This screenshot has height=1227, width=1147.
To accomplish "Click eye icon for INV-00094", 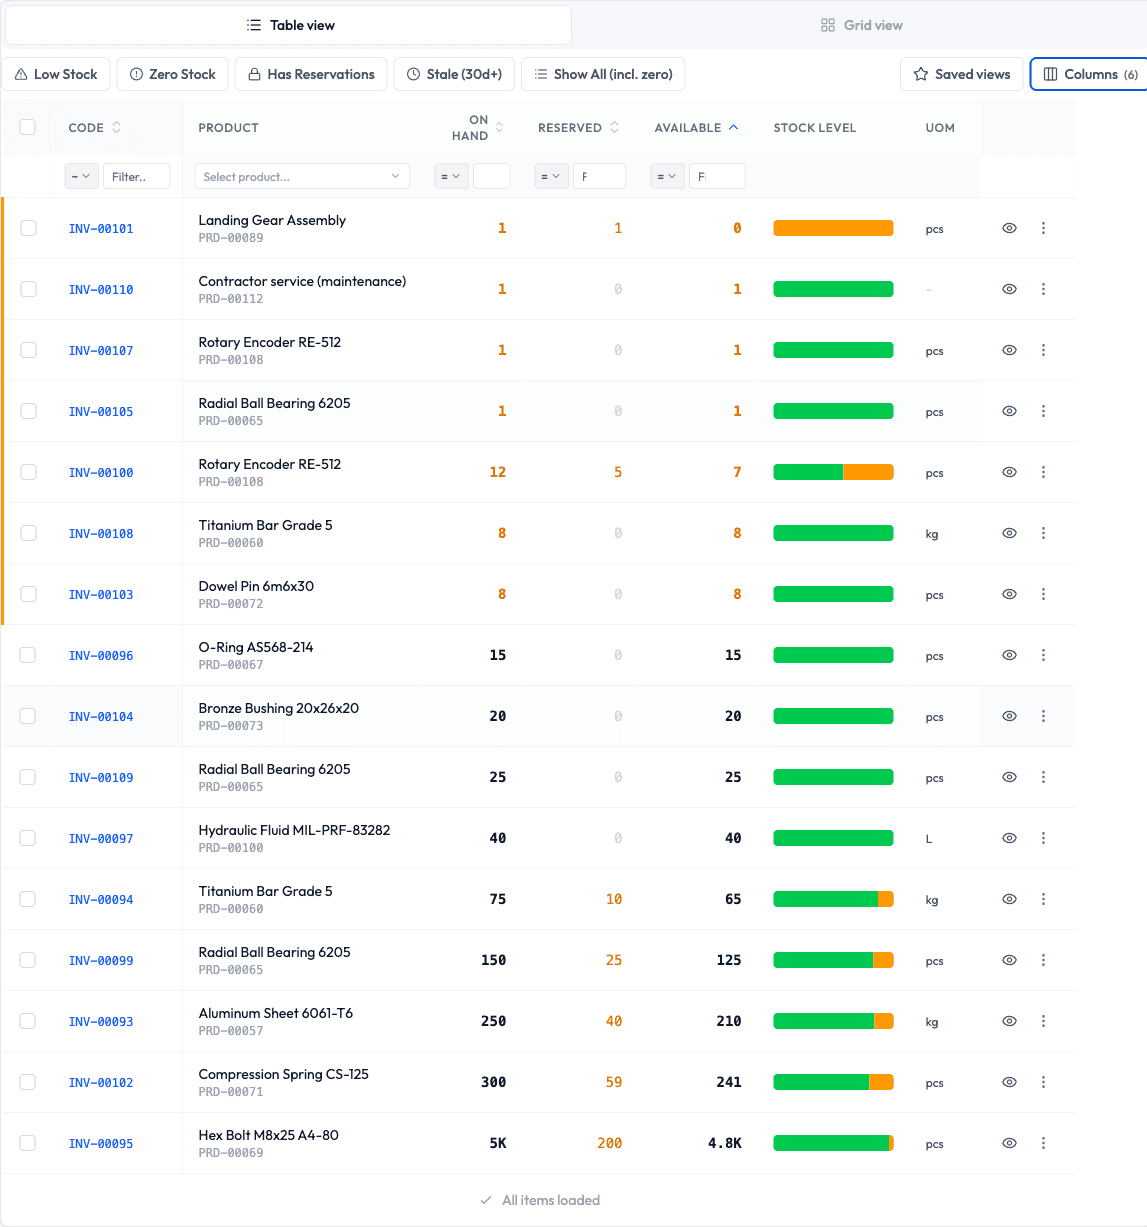I will click(1009, 899).
